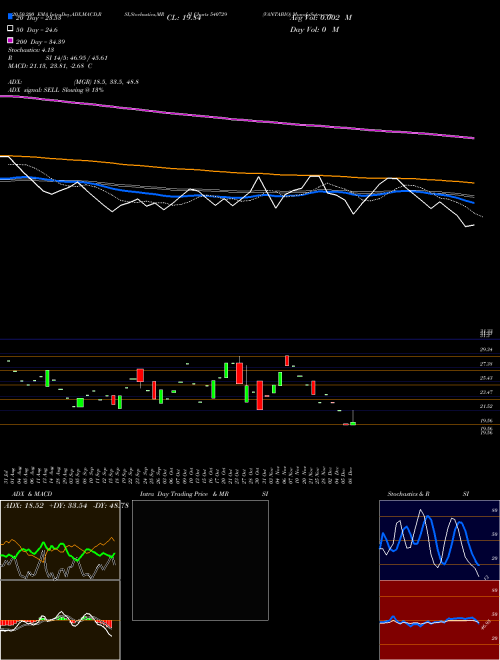Click the 23.47 price axis label
Screen dimensions: 500x660
point(486,392)
